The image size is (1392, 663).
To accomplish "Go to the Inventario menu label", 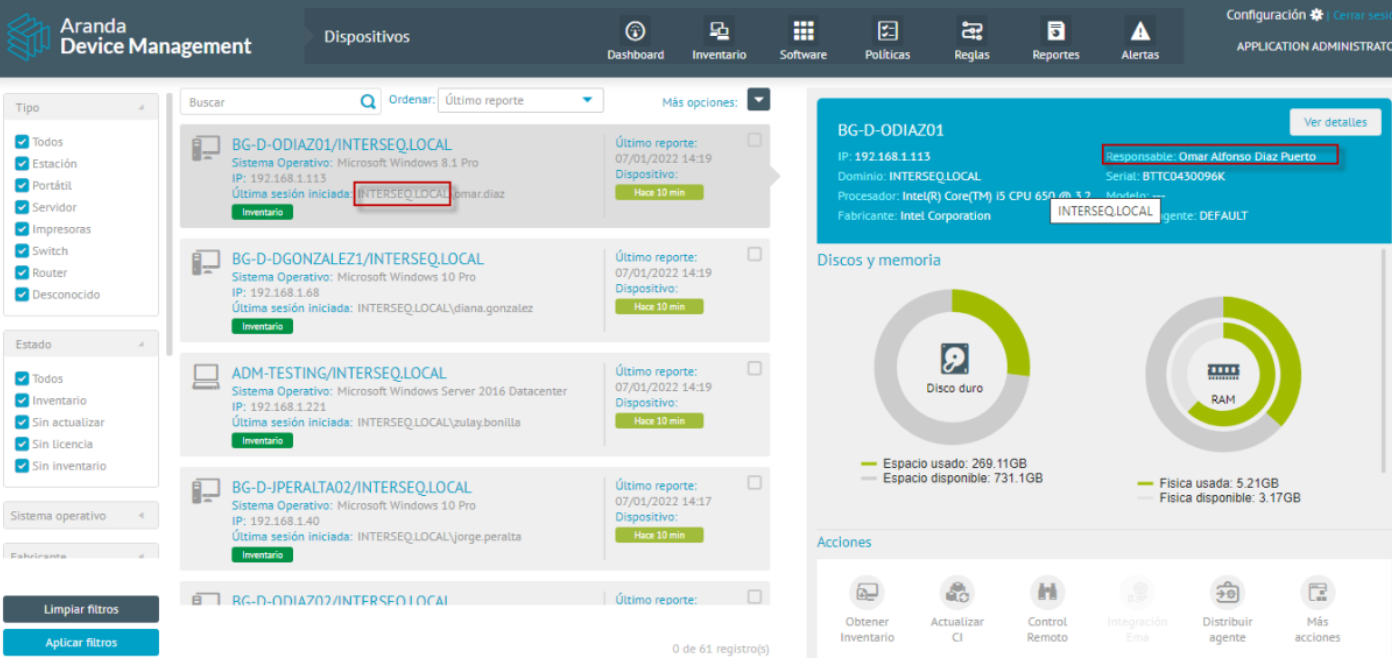I will [719, 55].
